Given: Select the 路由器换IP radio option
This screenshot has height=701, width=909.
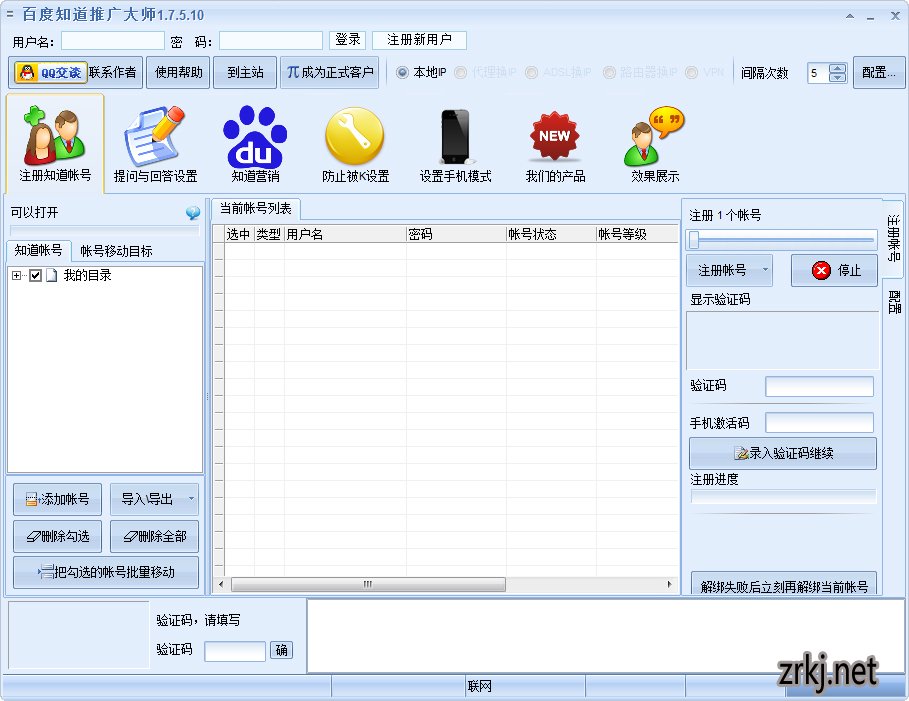Looking at the screenshot, I should click(609, 72).
